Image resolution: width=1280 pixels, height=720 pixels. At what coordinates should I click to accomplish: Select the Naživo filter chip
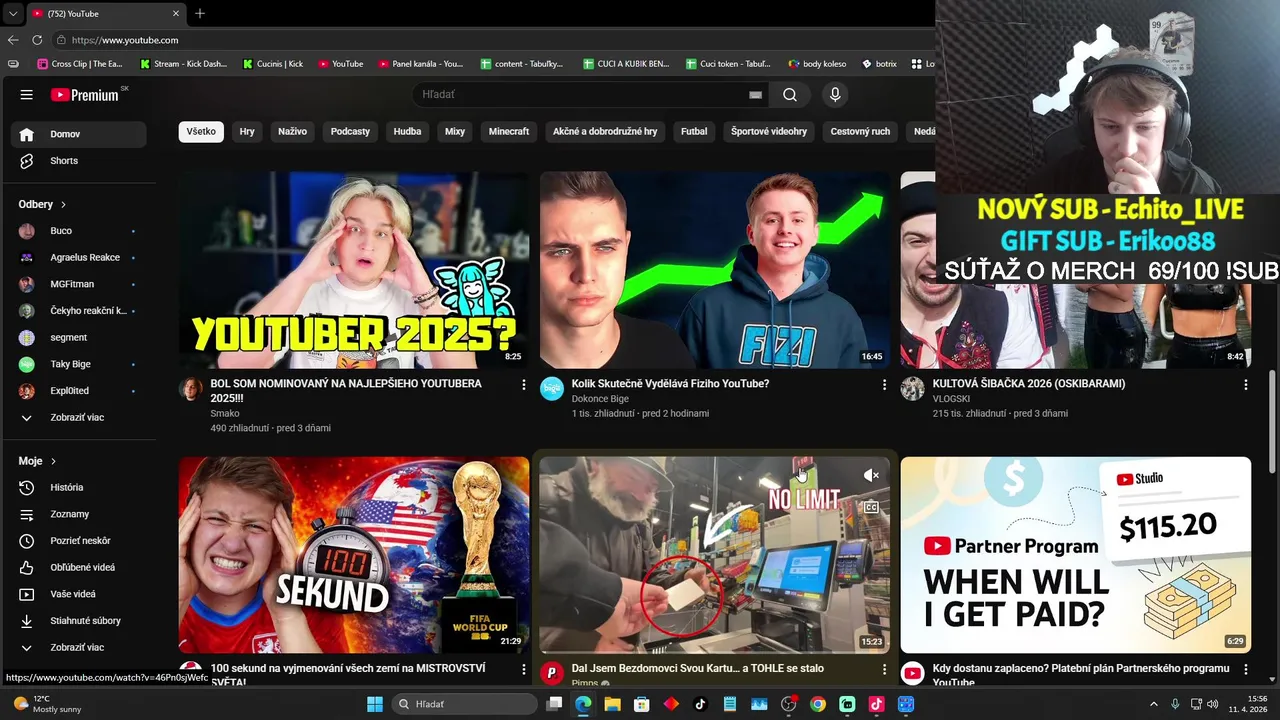tap(292, 131)
